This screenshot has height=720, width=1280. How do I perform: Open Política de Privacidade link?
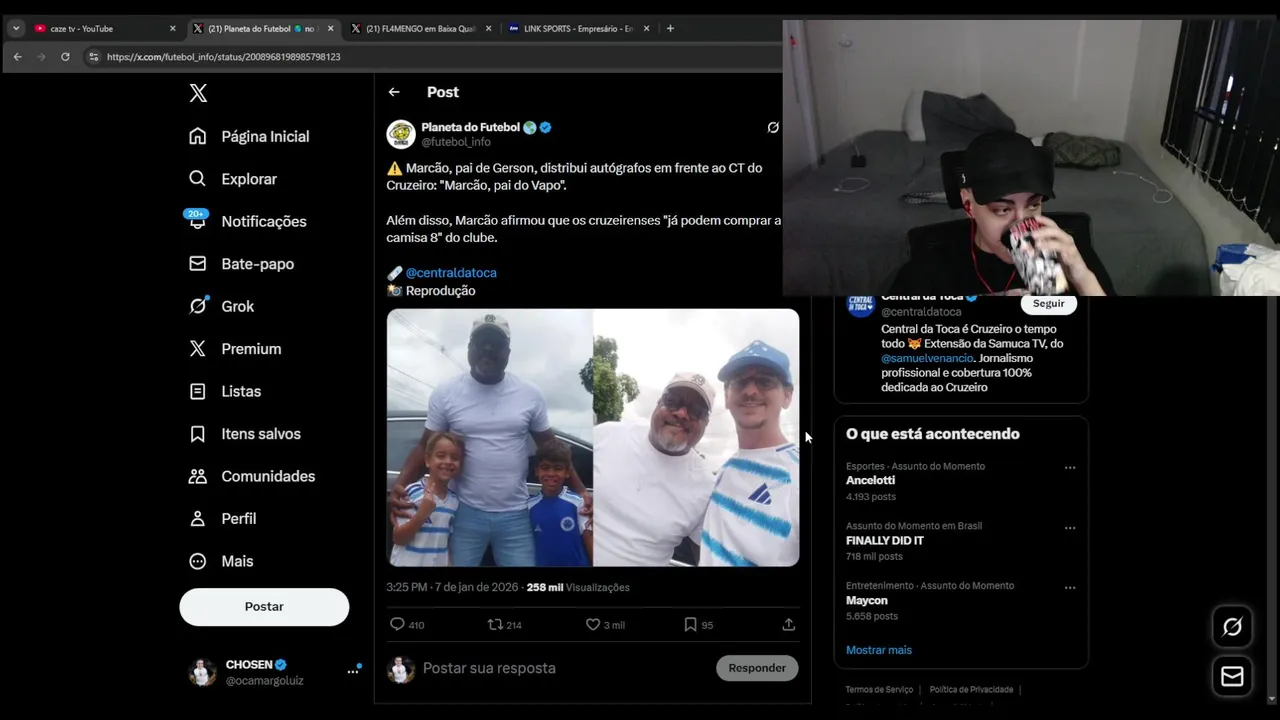(971, 690)
